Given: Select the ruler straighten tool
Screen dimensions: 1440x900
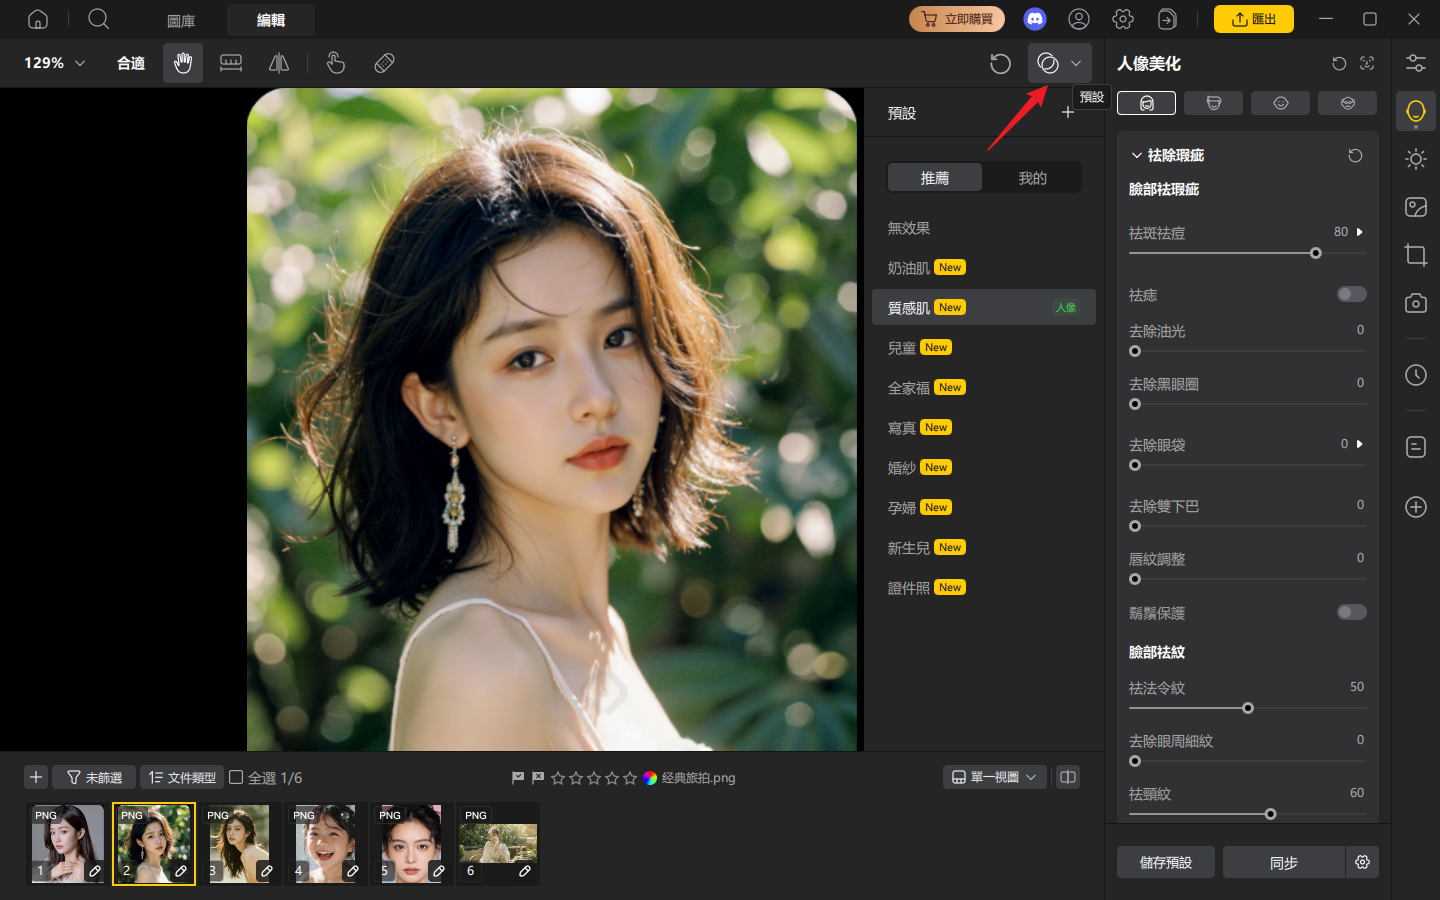Looking at the screenshot, I should pyautogui.click(x=231, y=63).
